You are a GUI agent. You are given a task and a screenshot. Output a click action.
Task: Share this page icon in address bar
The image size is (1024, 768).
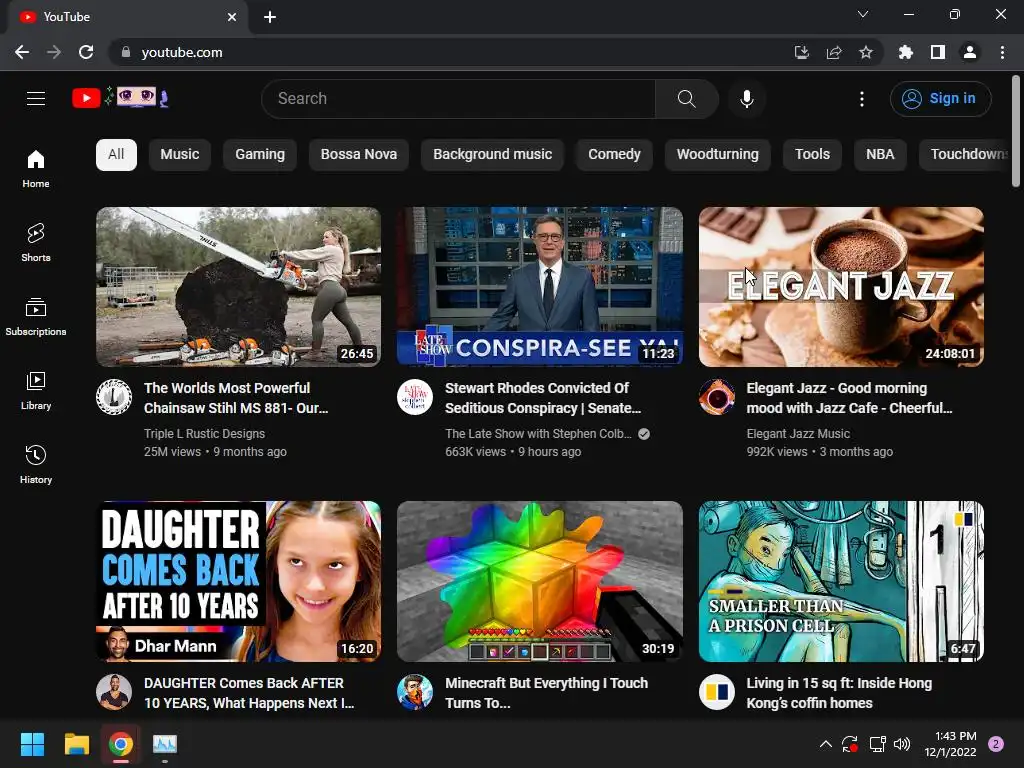(833, 52)
